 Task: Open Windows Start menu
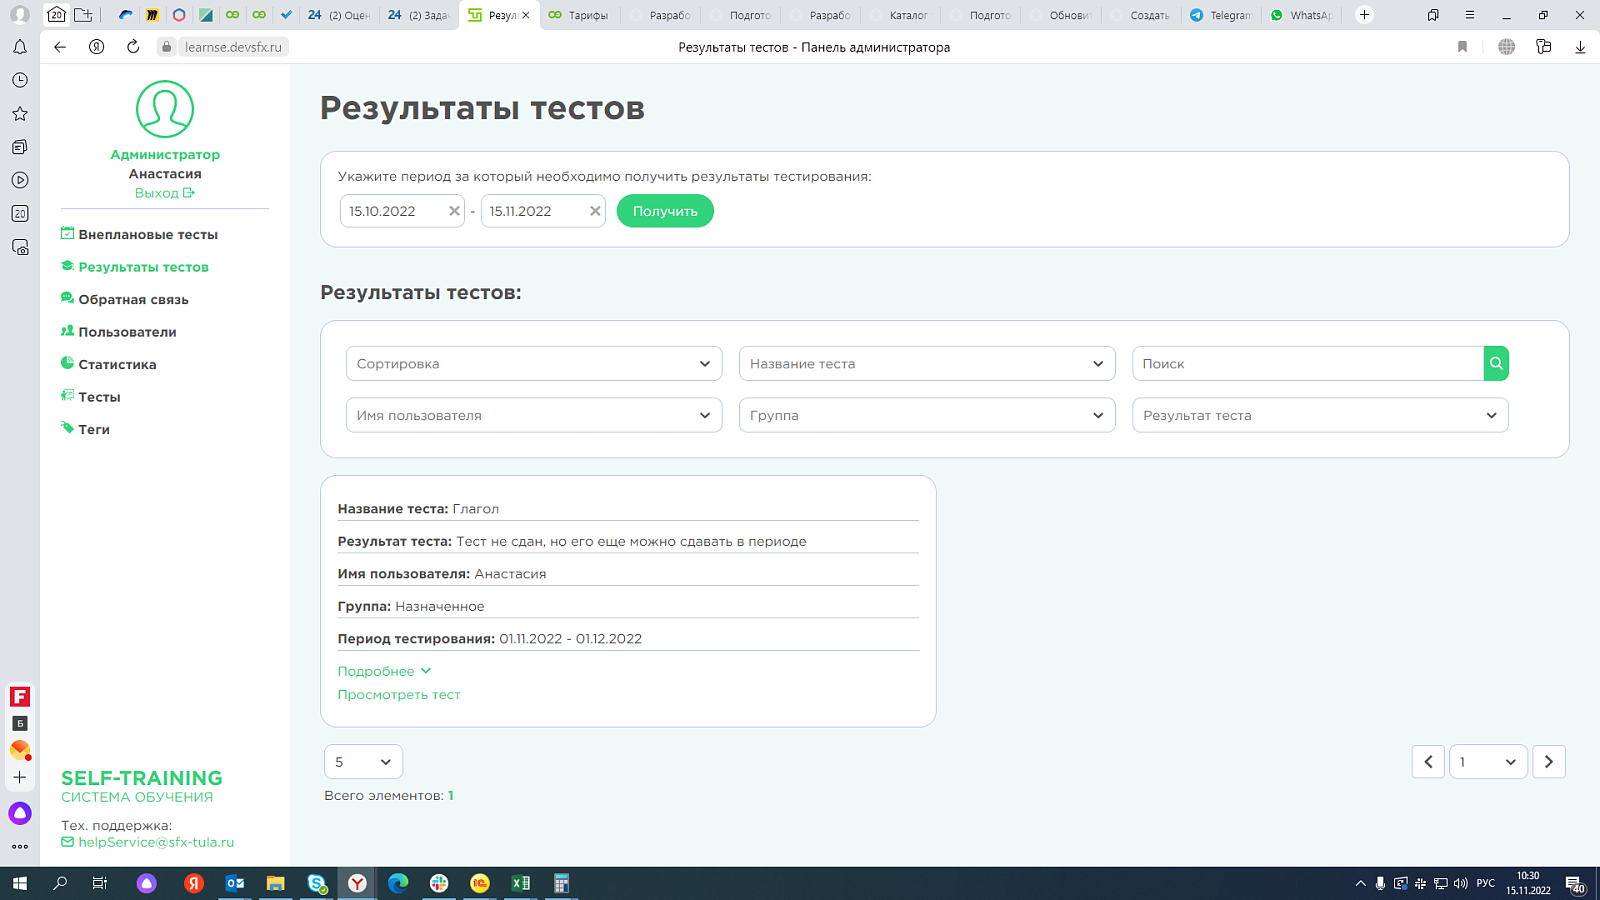20,883
